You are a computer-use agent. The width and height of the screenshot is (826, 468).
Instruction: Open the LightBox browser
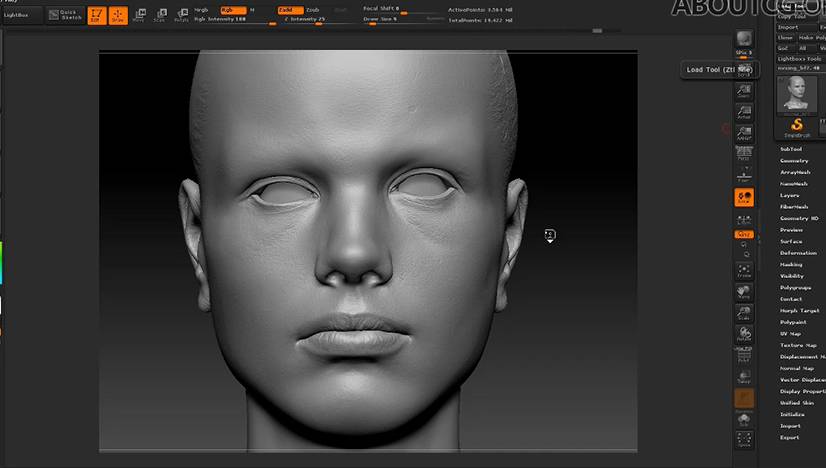tap(21, 15)
